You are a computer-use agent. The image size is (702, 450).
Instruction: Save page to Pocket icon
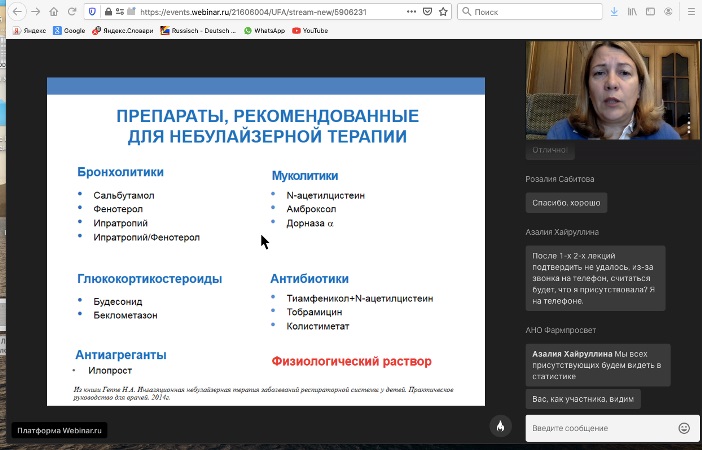428,12
